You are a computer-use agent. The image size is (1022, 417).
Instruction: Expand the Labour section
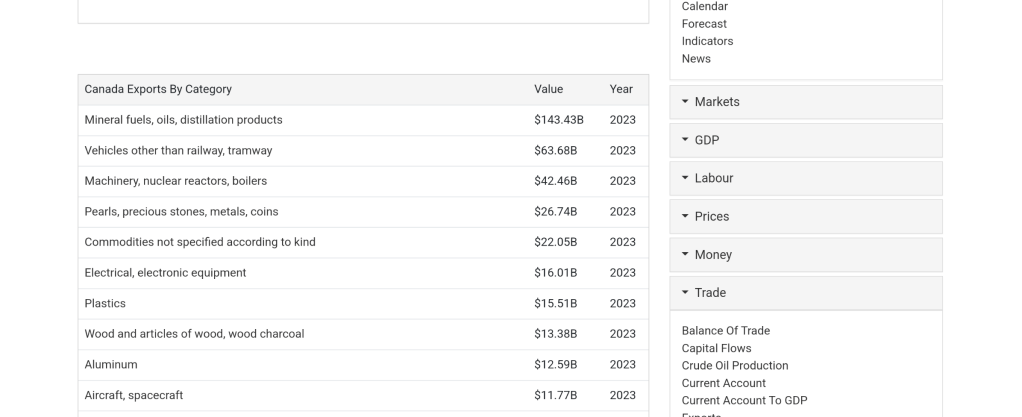tap(713, 178)
